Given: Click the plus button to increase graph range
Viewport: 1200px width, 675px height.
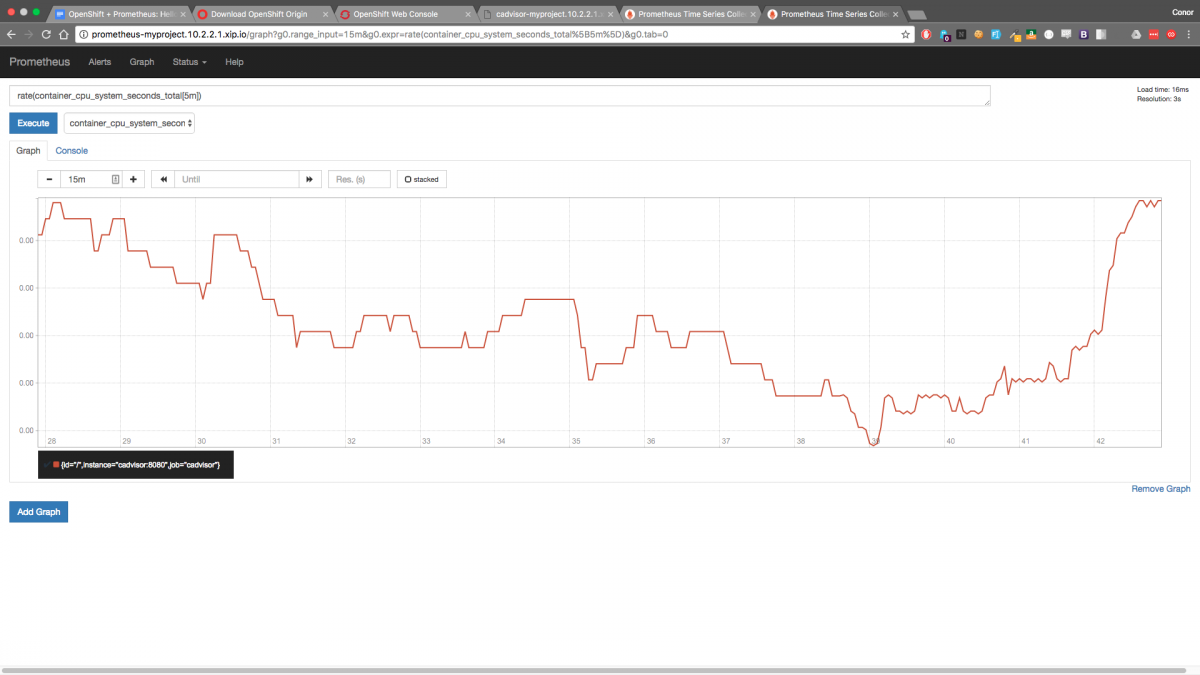Looking at the screenshot, I should [133, 179].
